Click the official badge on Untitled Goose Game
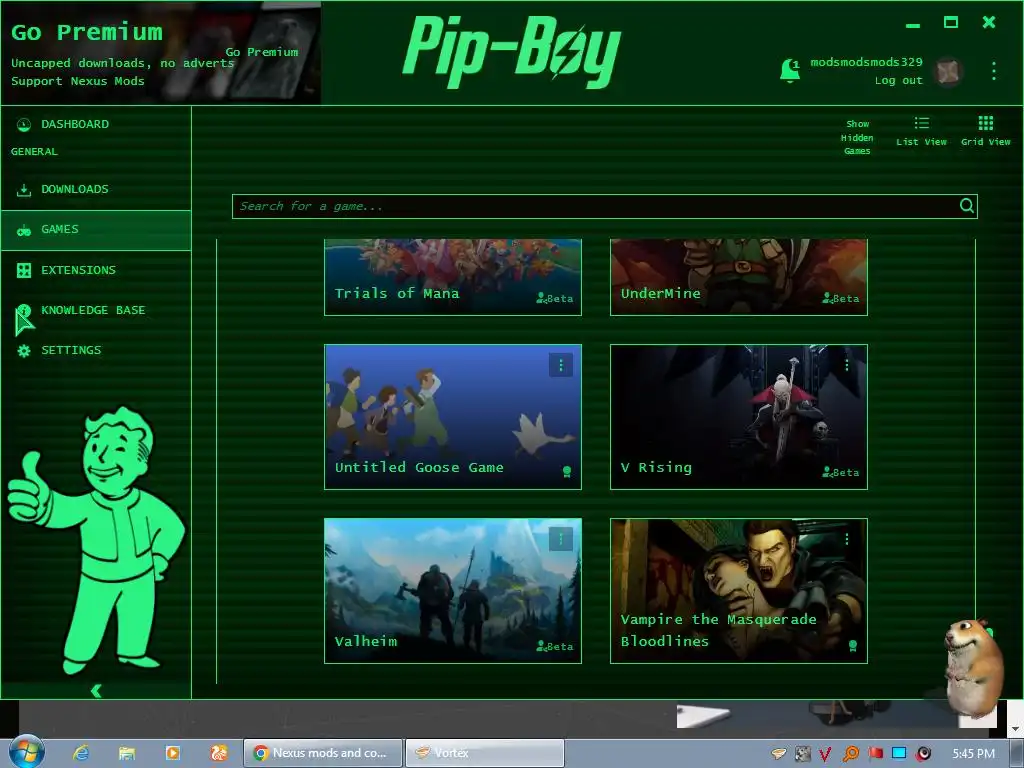The image size is (1024, 768). (567, 472)
